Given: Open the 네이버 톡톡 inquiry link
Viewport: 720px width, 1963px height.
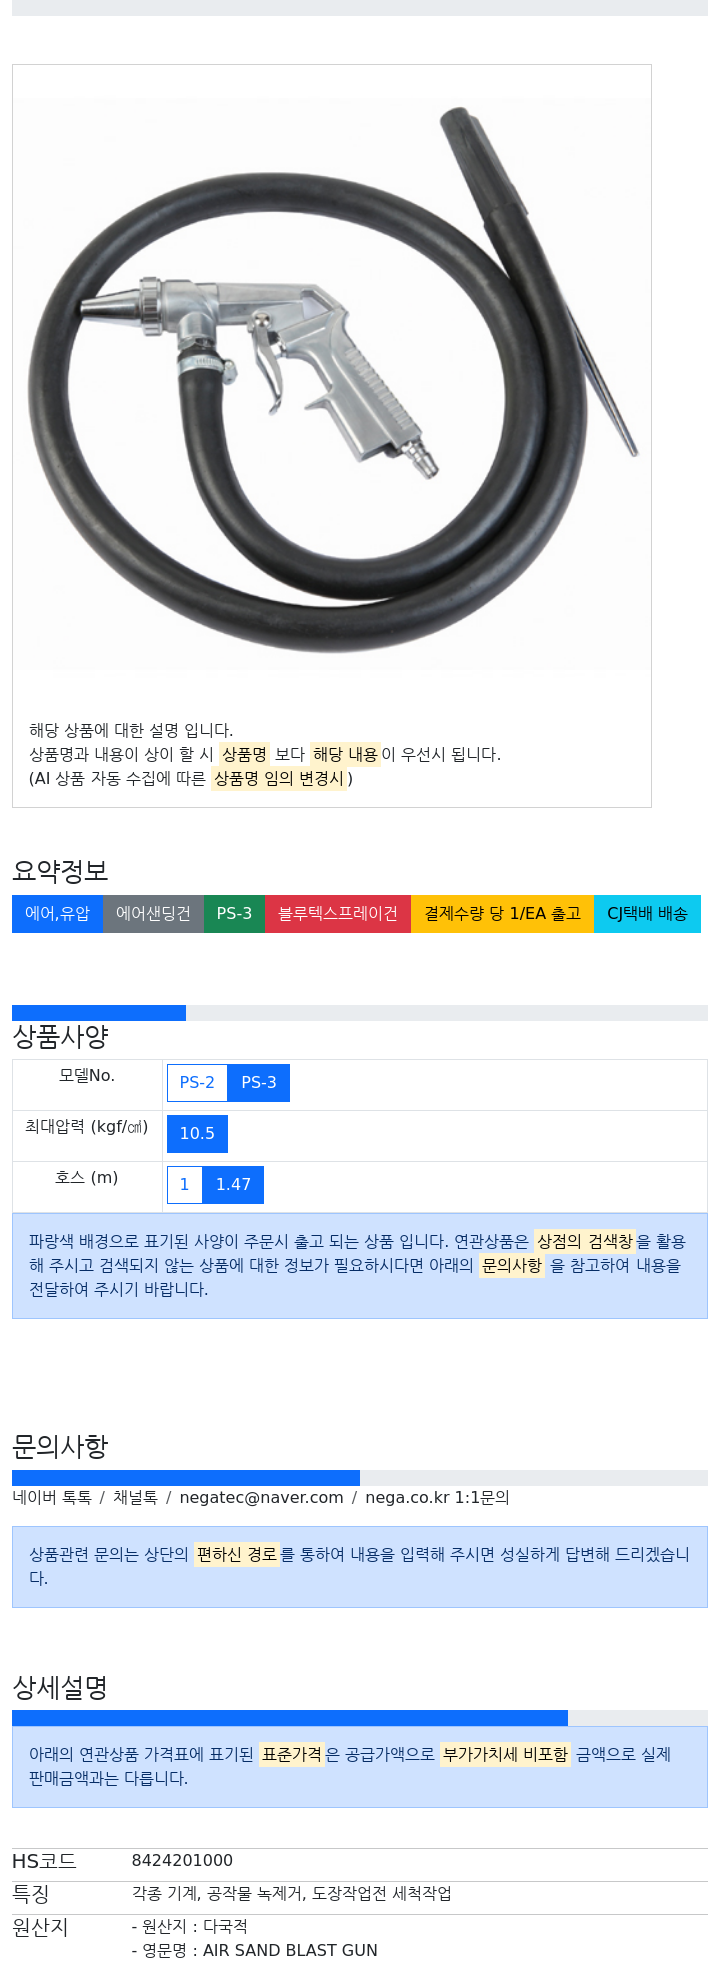Looking at the screenshot, I should tap(52, 1498).
